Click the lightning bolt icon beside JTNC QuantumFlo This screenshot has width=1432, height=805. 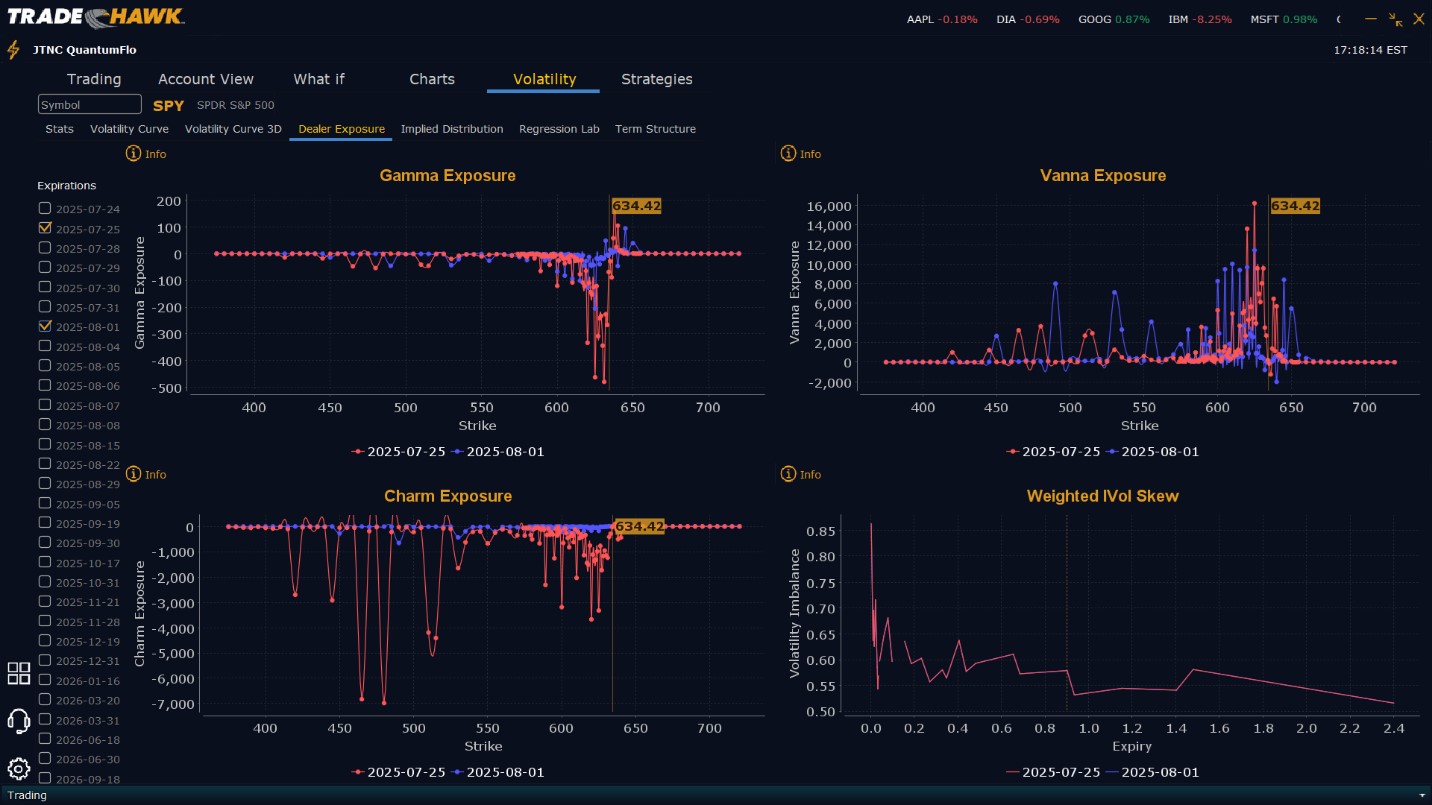[13, 50]
